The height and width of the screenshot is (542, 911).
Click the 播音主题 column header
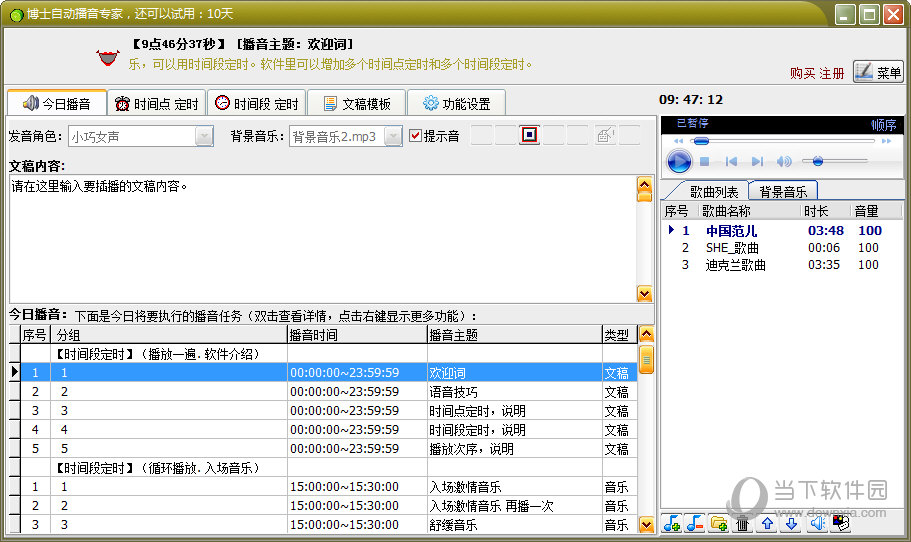[515, 335]
